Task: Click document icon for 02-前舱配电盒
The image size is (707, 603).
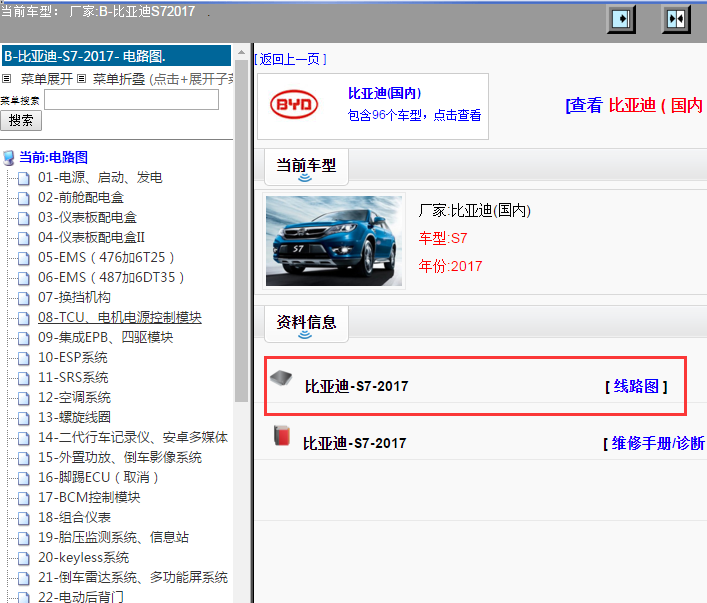Action: [x=24, y=198]
